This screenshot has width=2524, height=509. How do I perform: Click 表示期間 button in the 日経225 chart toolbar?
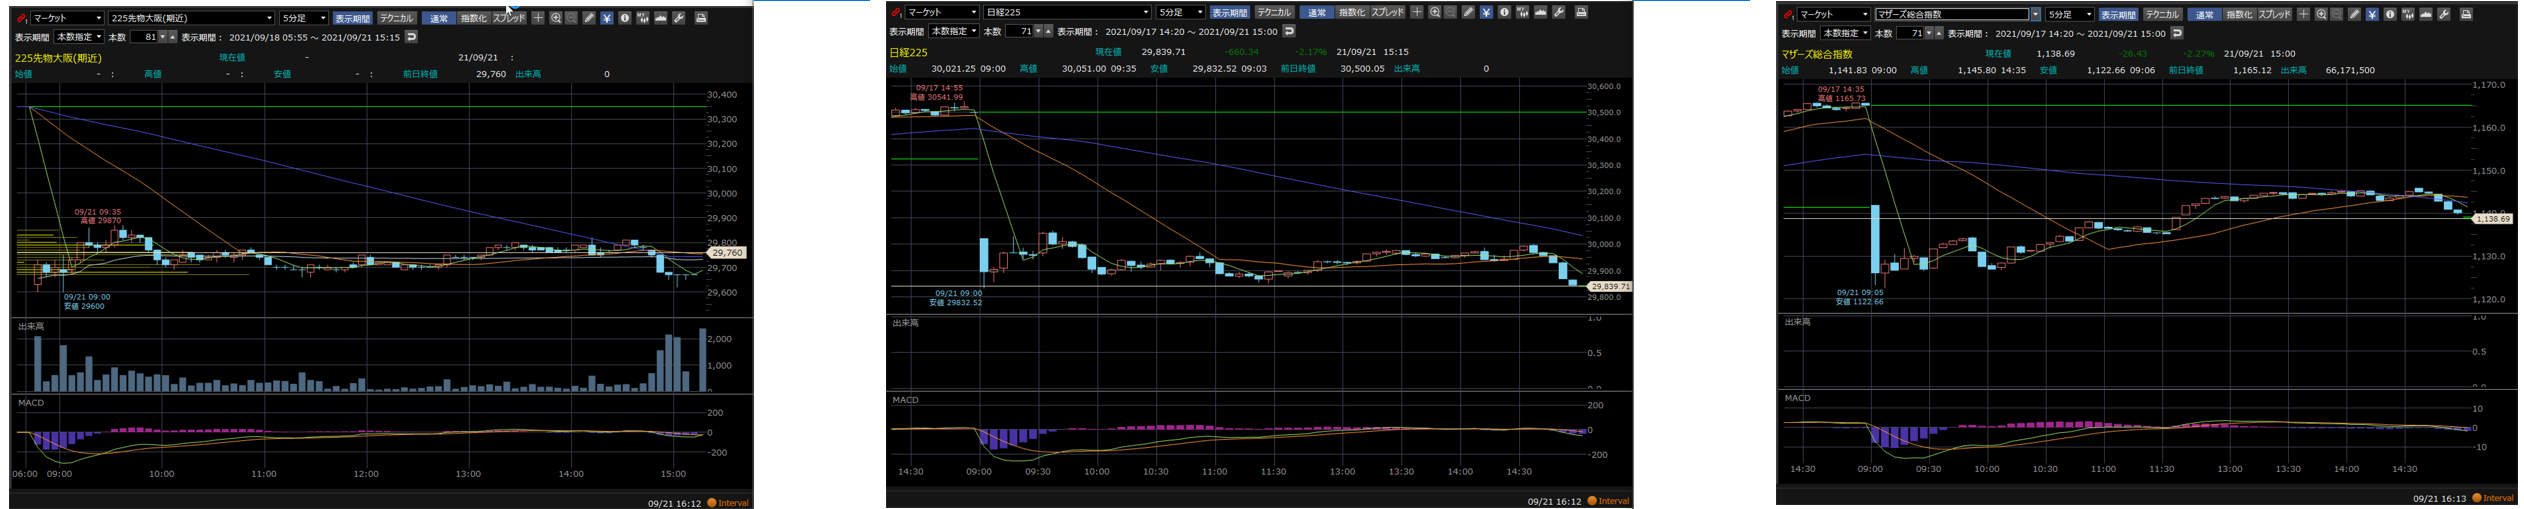[x=1229, y=13]
